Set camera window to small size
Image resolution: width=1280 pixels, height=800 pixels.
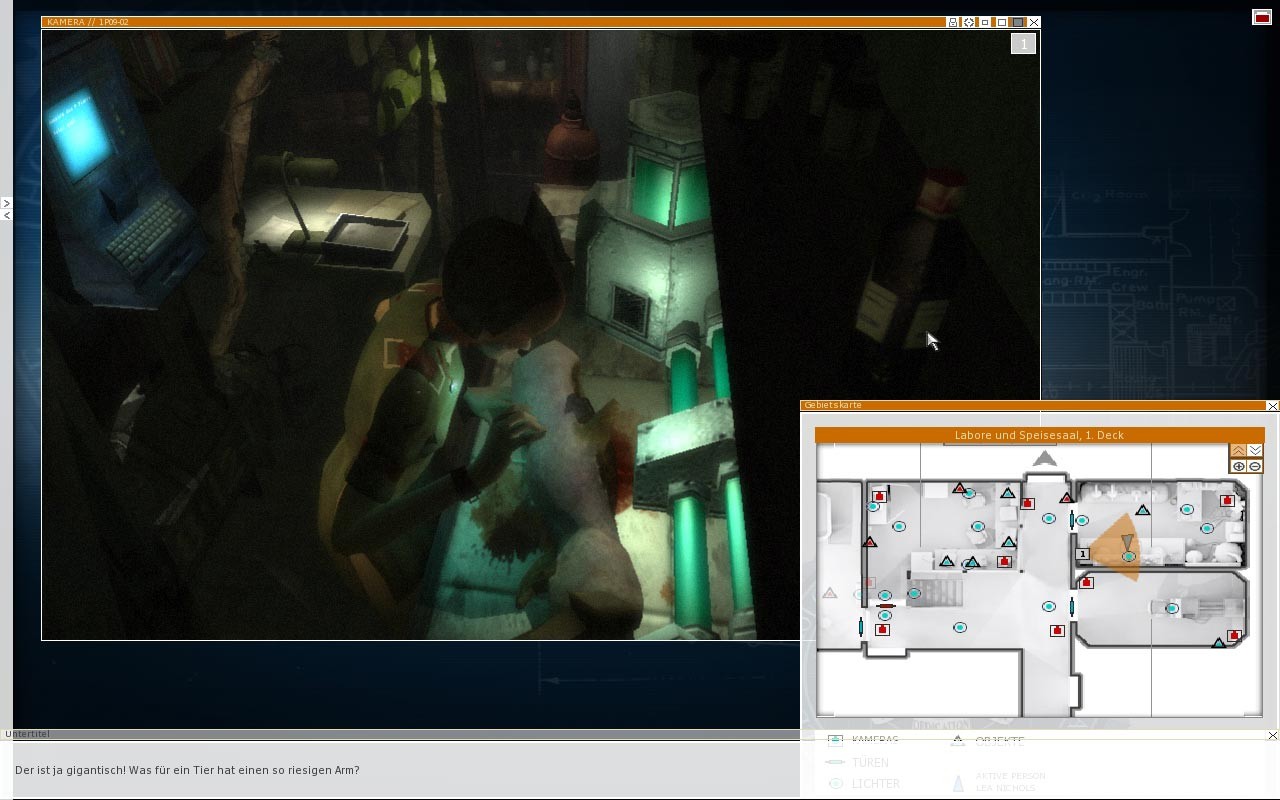click(985, 22)
